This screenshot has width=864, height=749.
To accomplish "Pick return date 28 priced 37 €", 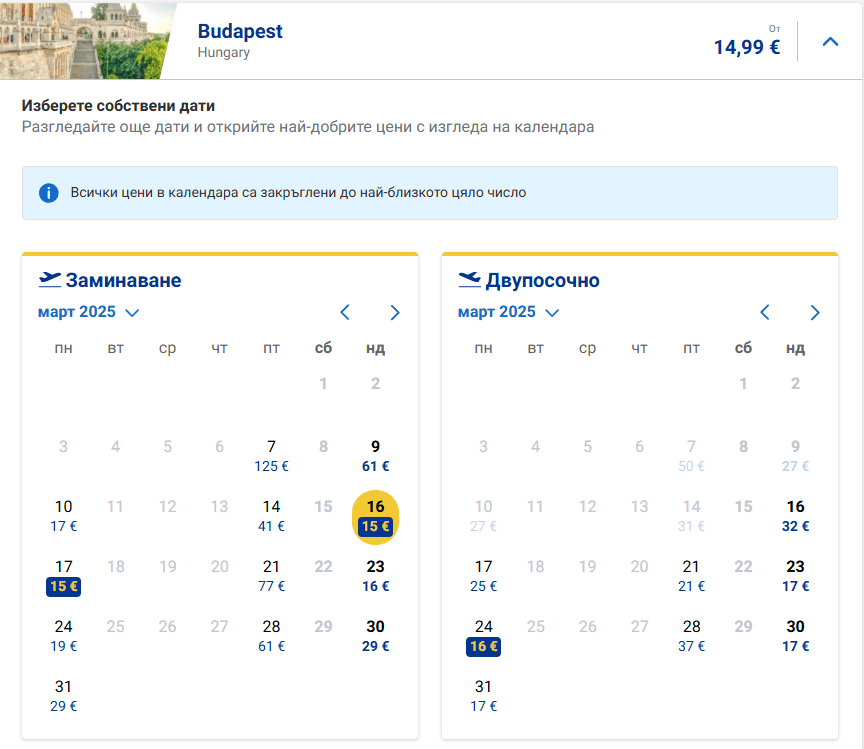I will click(x=691, y=636).
